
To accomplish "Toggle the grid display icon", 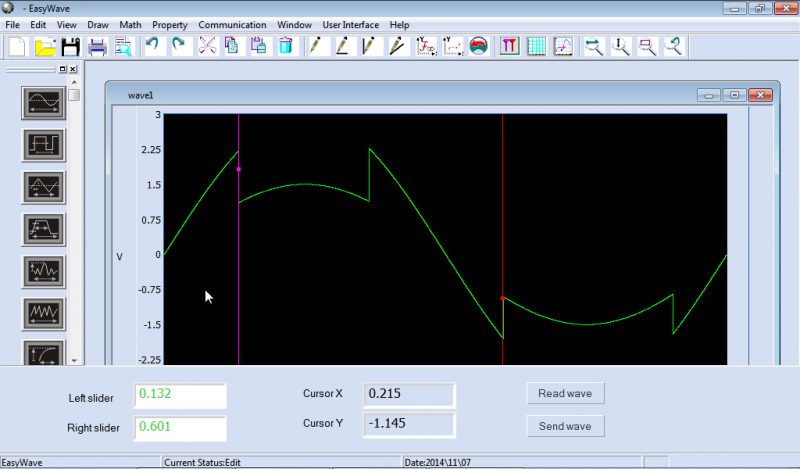I will 536,46.
